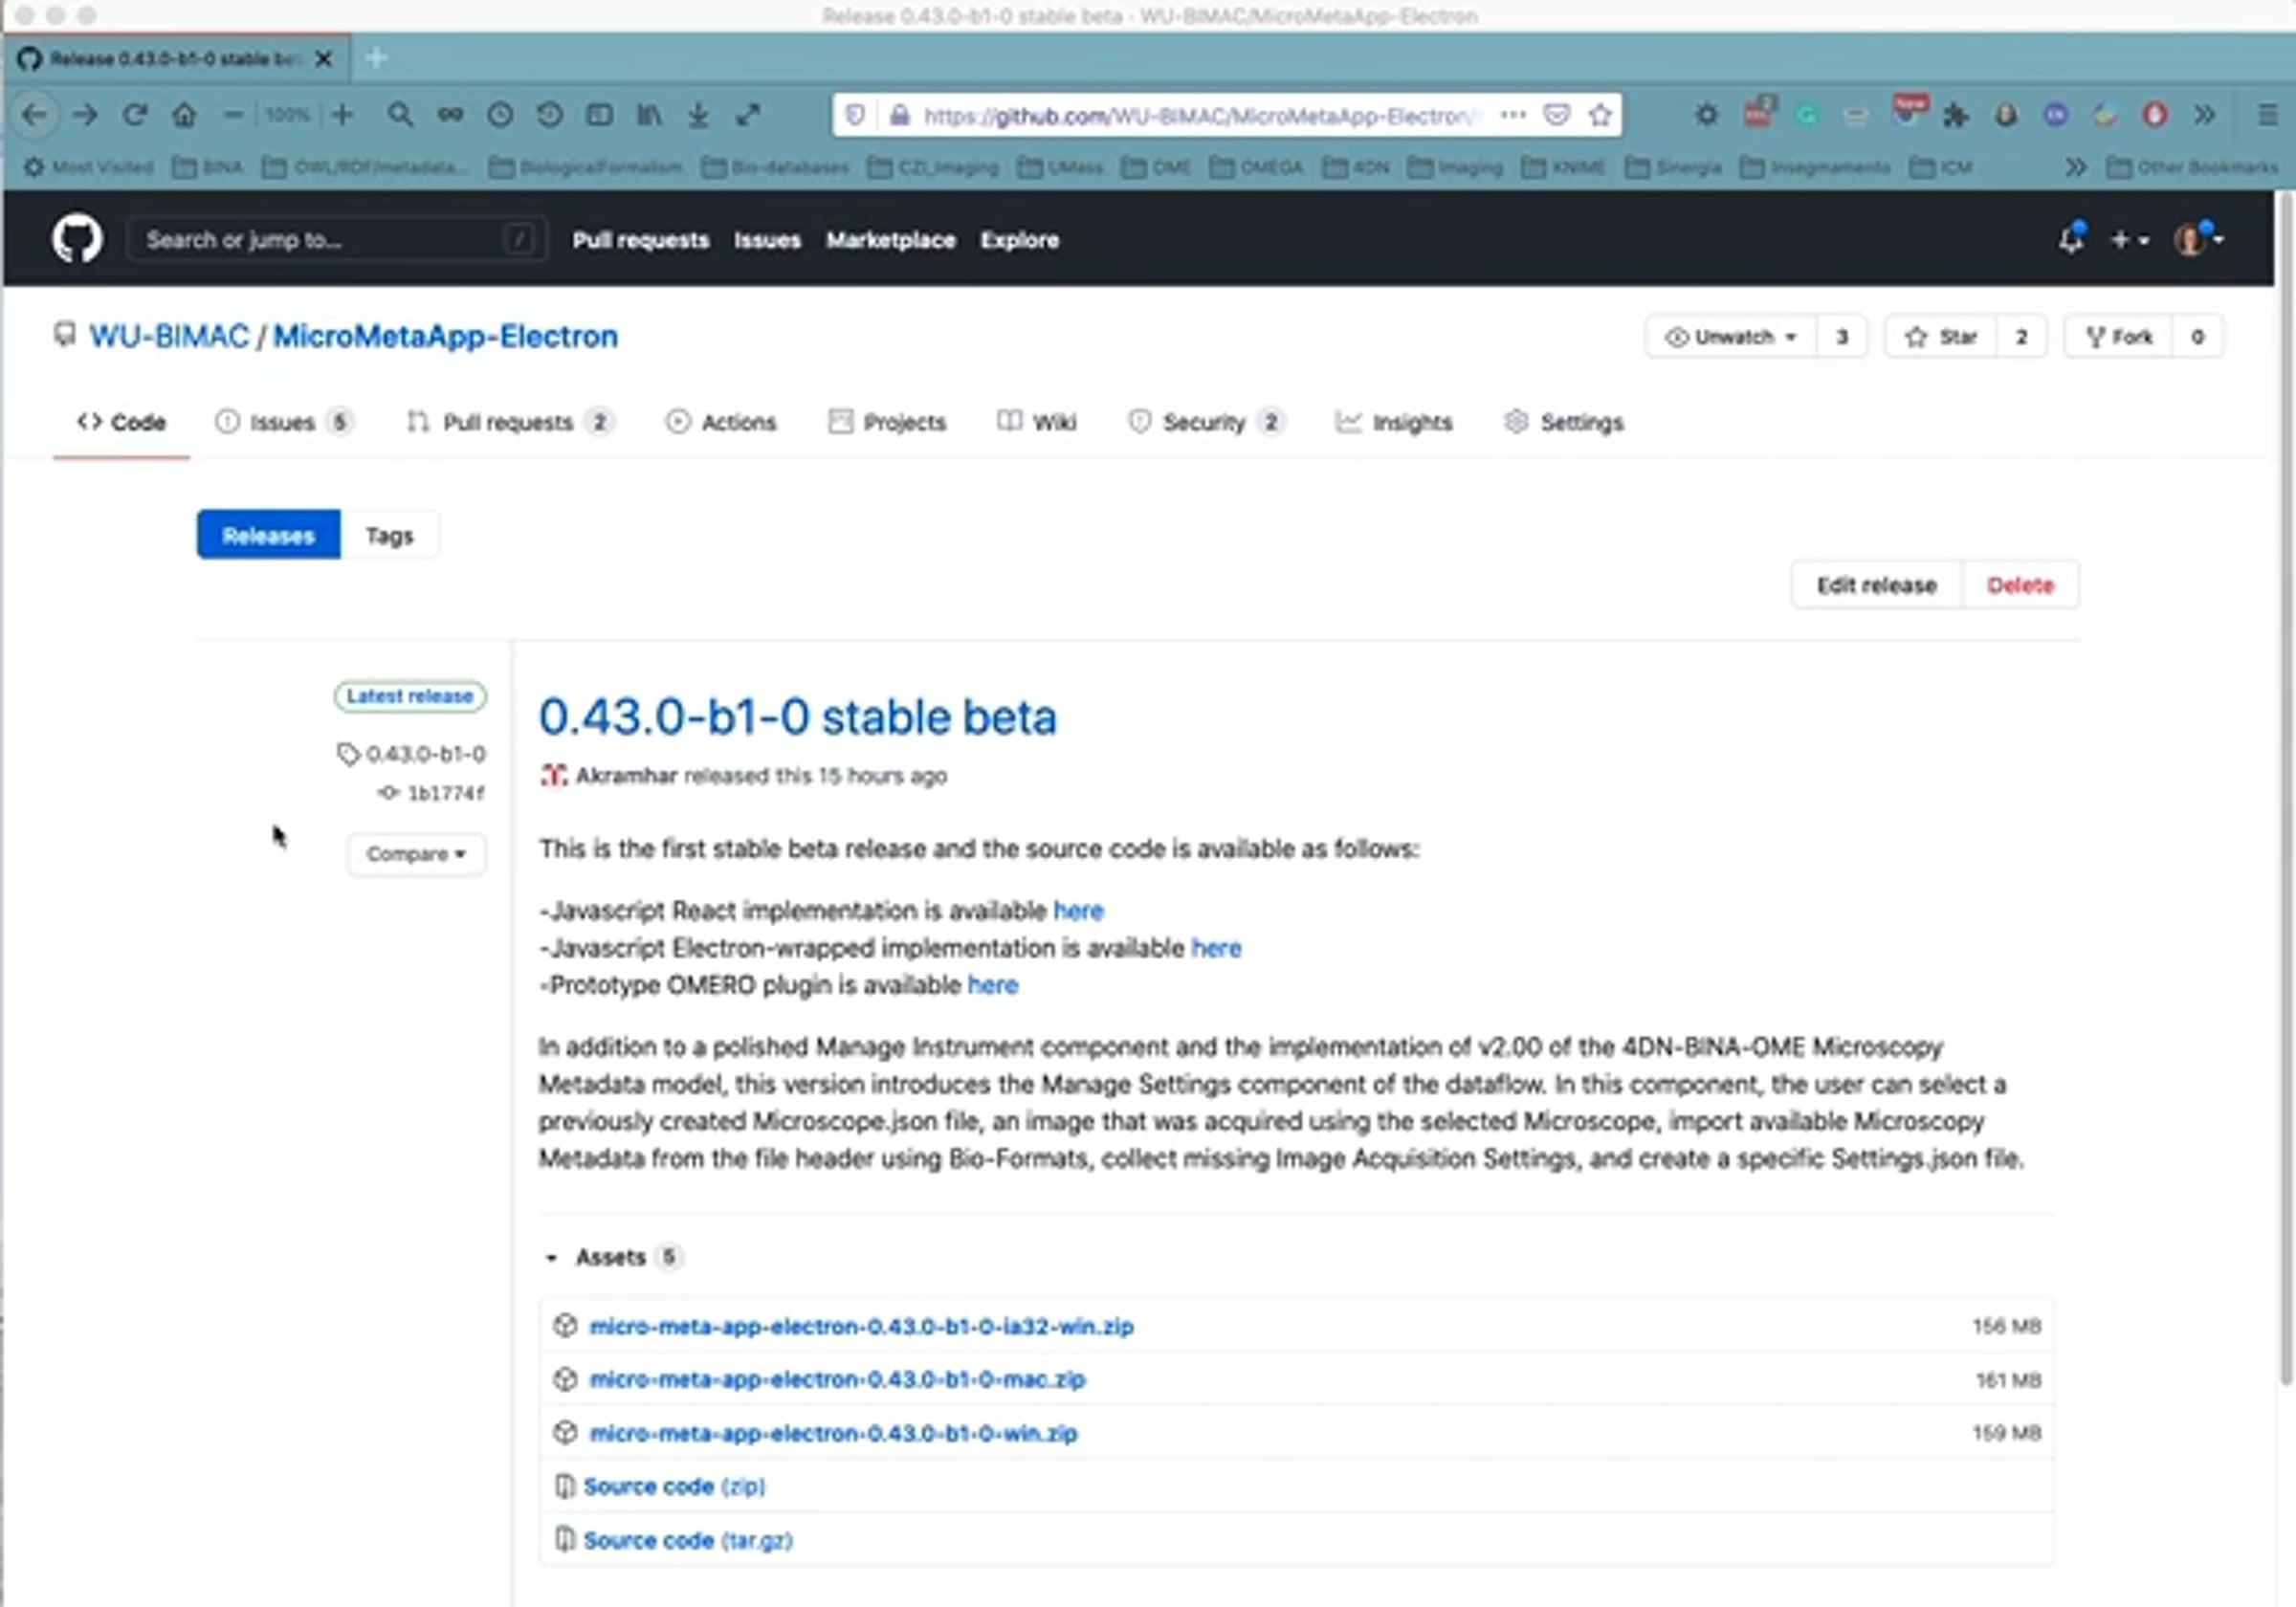This screenshot has width=2296, height=1607.
Task: Open the Issues tab
Action: (x=284, y=422)
